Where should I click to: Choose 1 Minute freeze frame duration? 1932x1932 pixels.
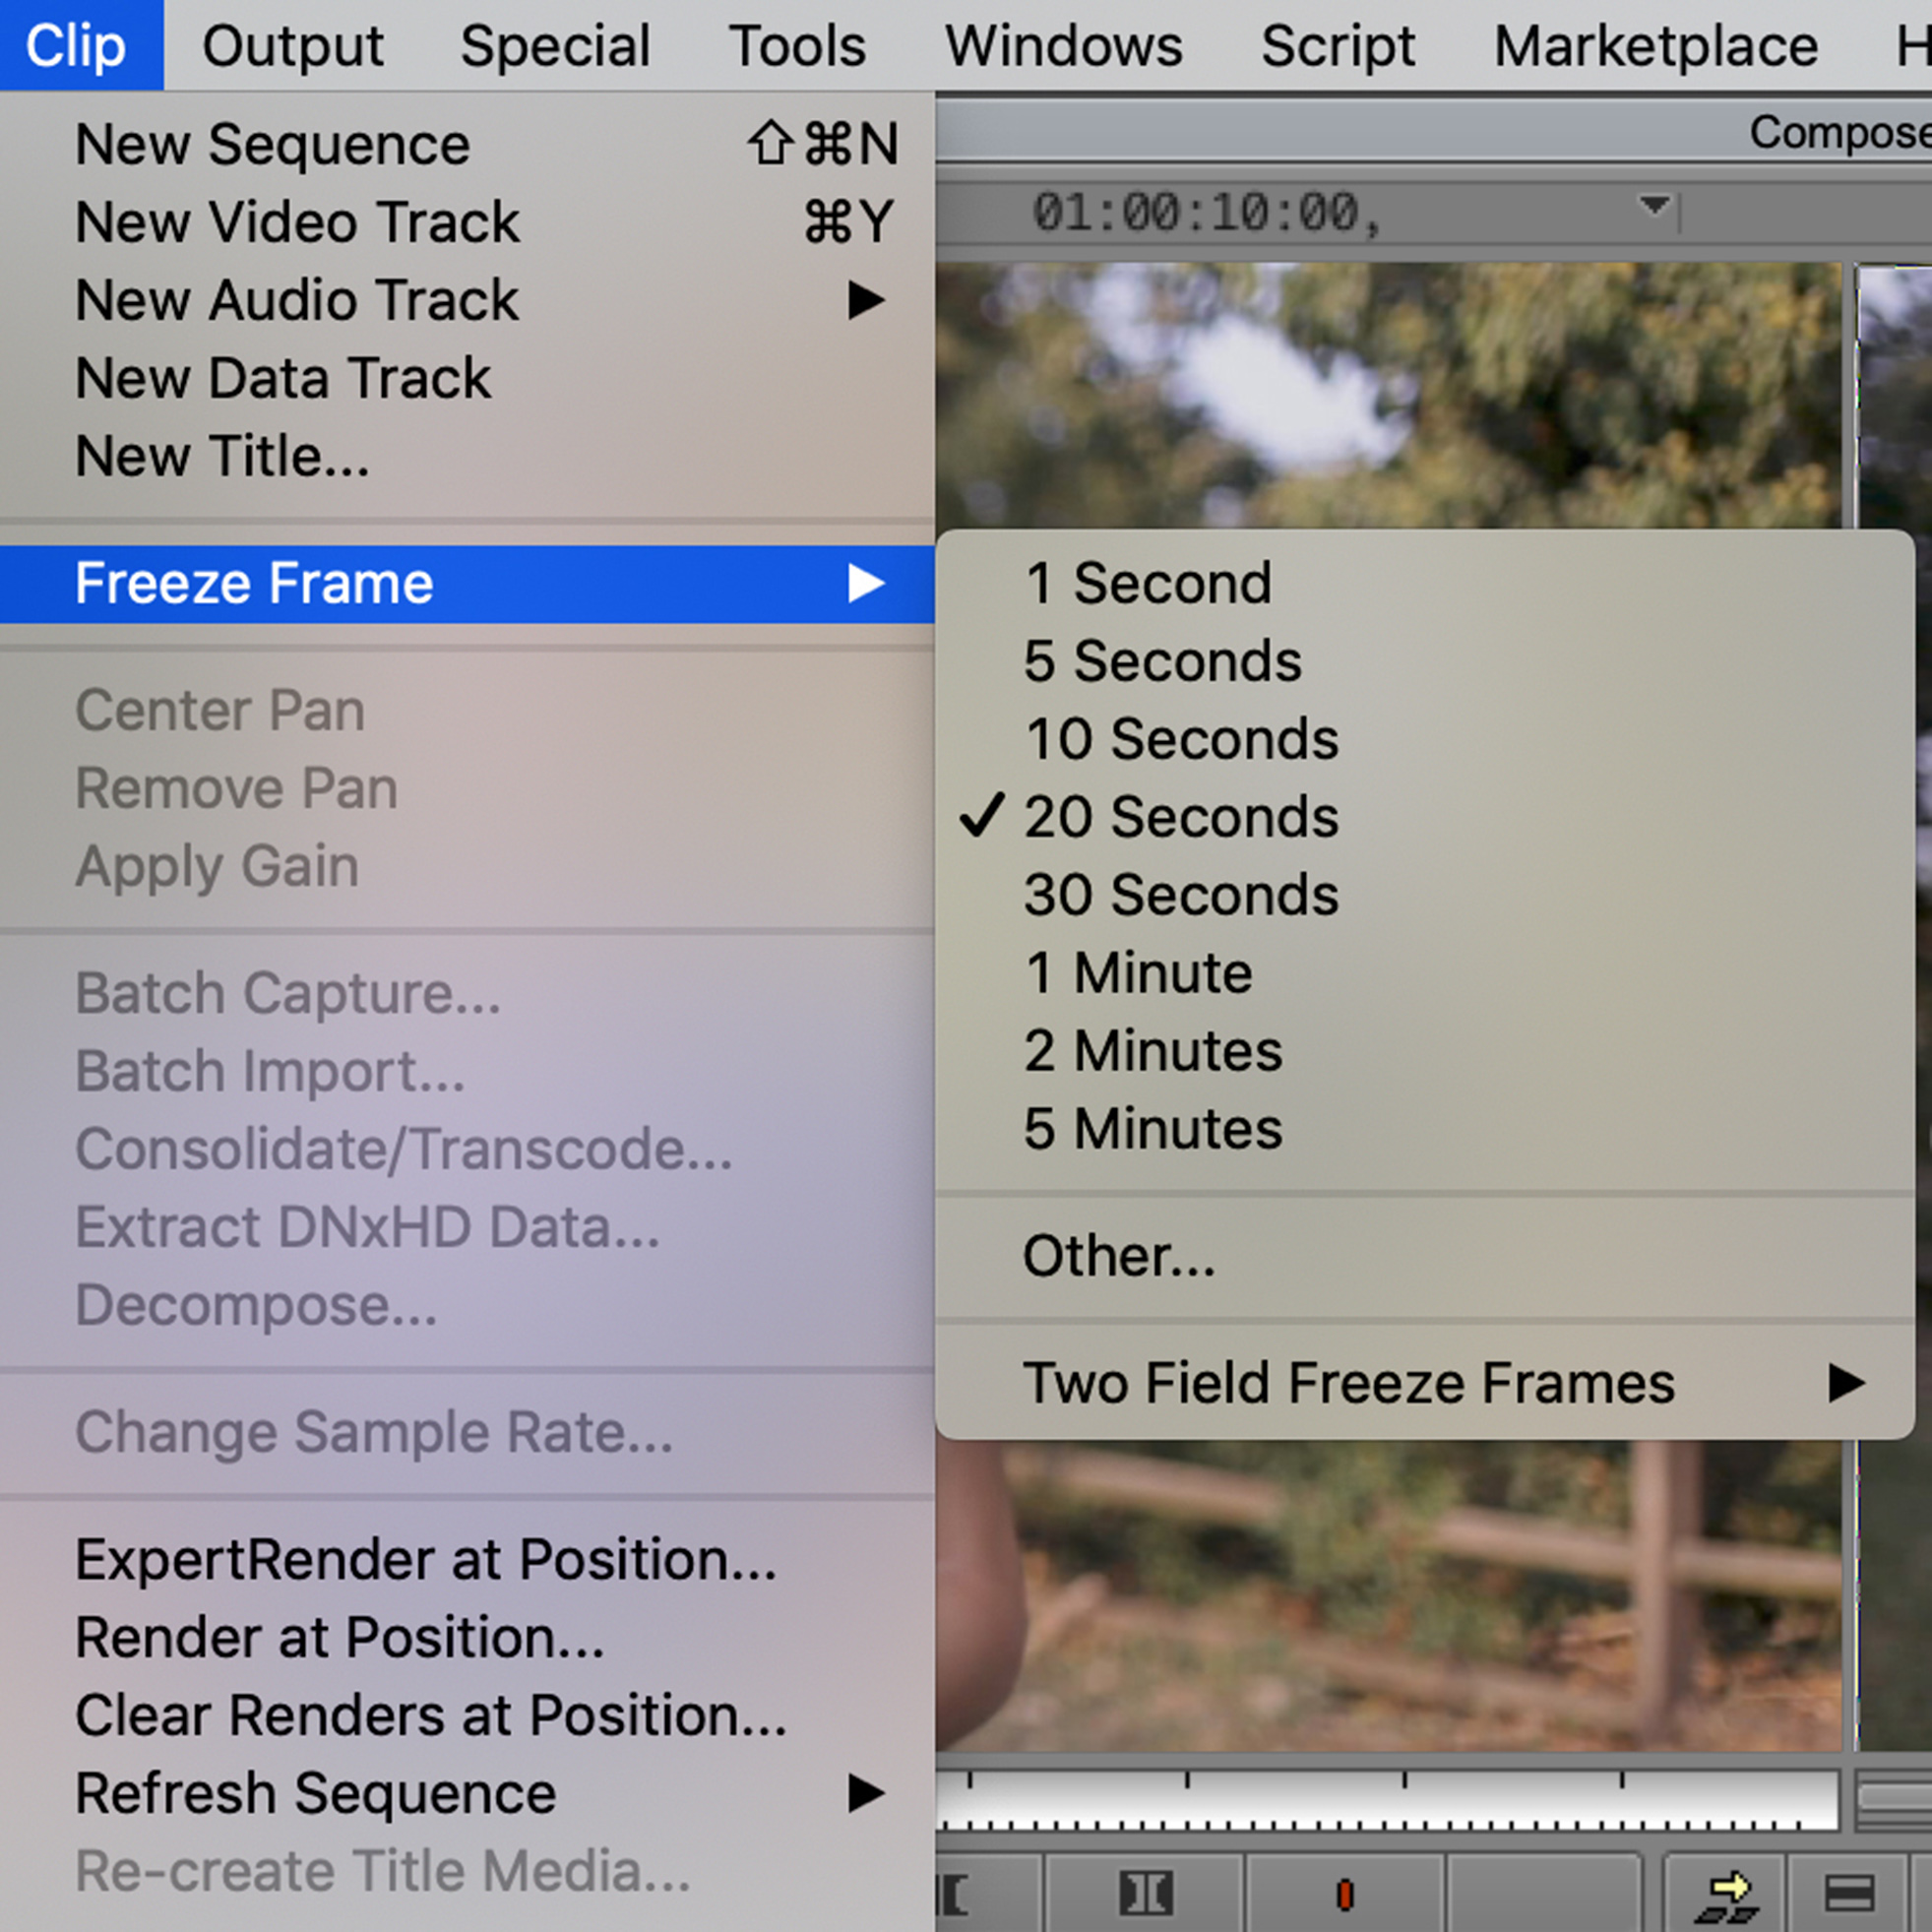[1138, 973]
